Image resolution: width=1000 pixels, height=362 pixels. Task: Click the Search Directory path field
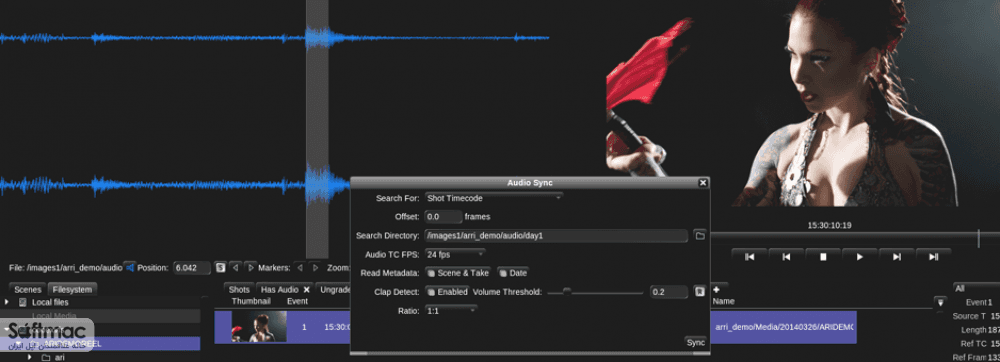[x=556, y=236]
